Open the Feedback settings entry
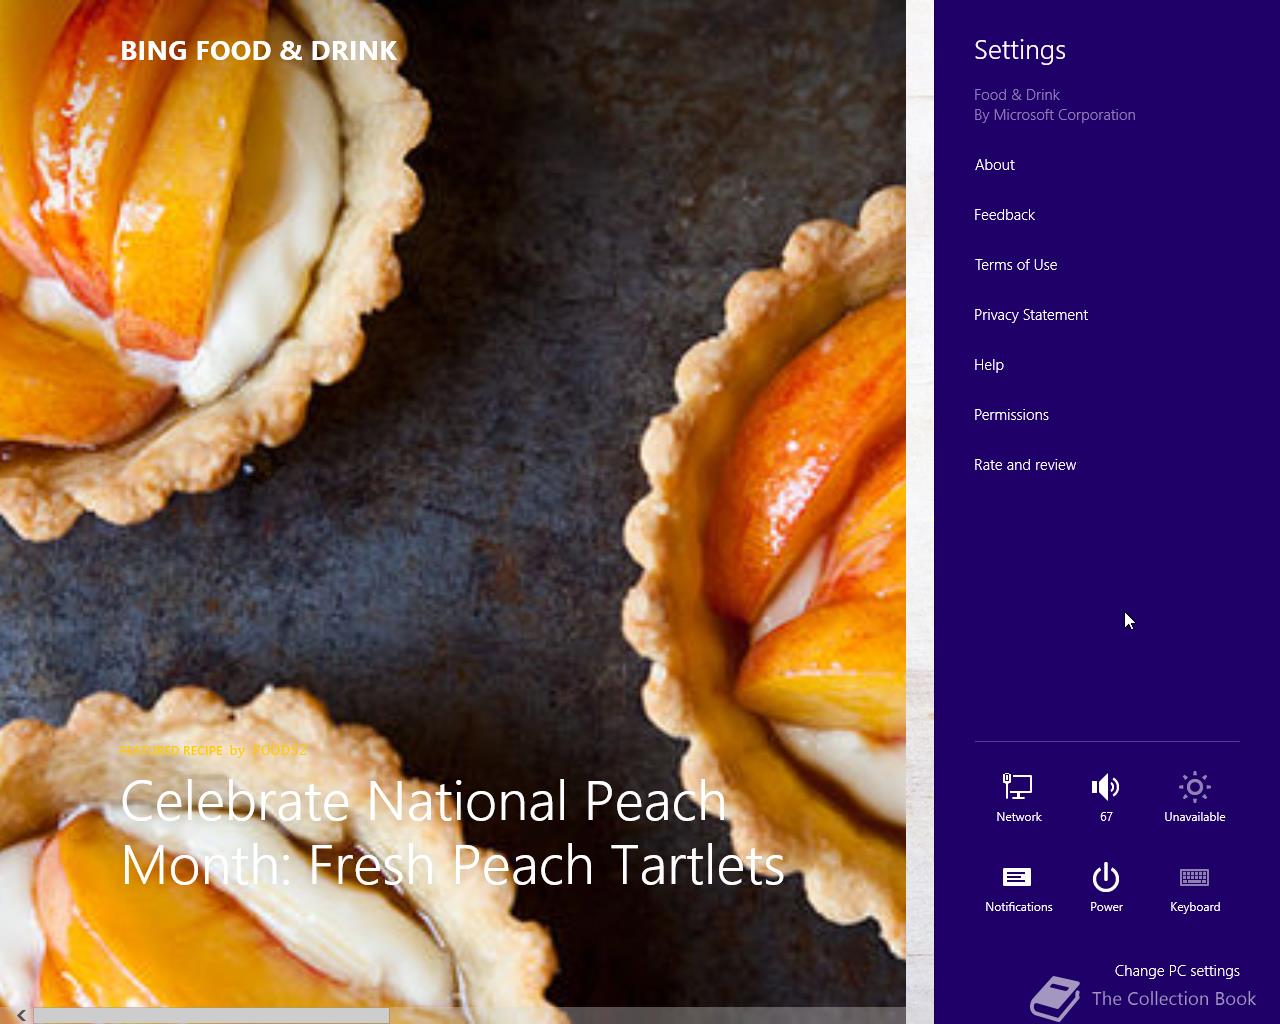 point(1004,215)
